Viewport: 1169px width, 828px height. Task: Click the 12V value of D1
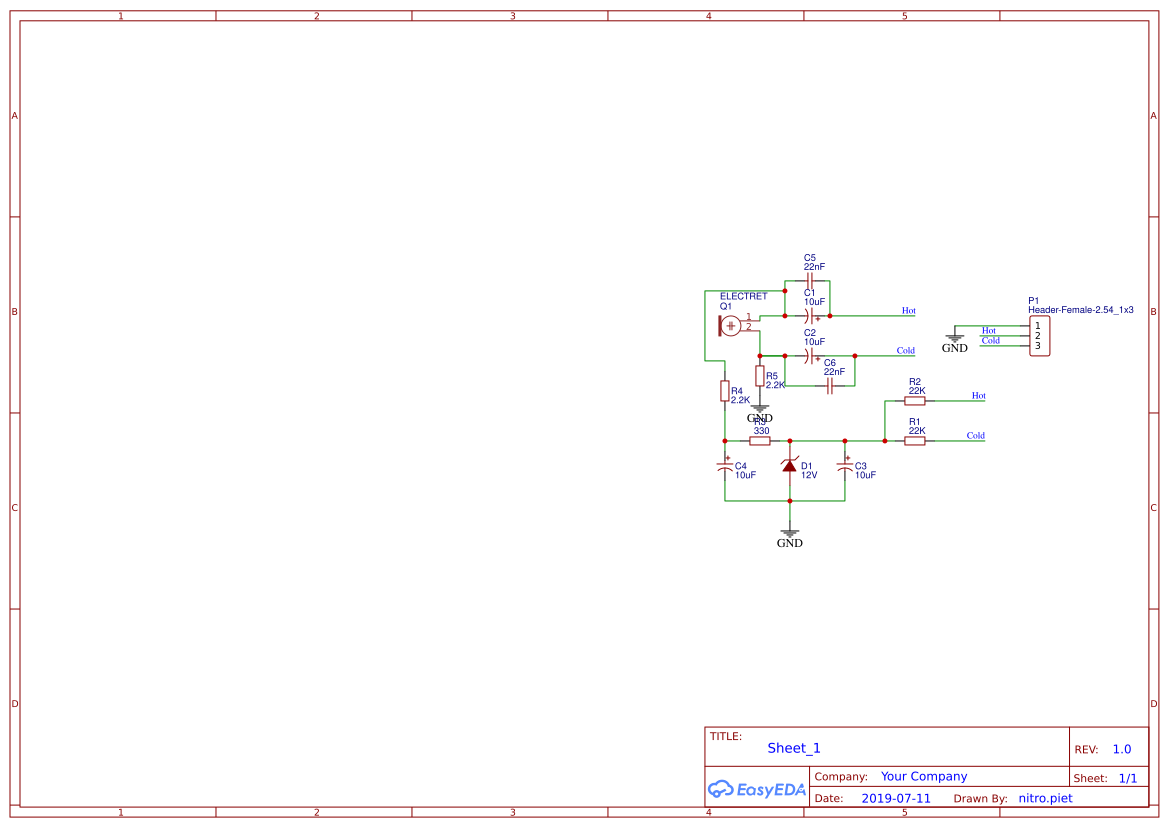pyautogui.click(x=809, y=475)
